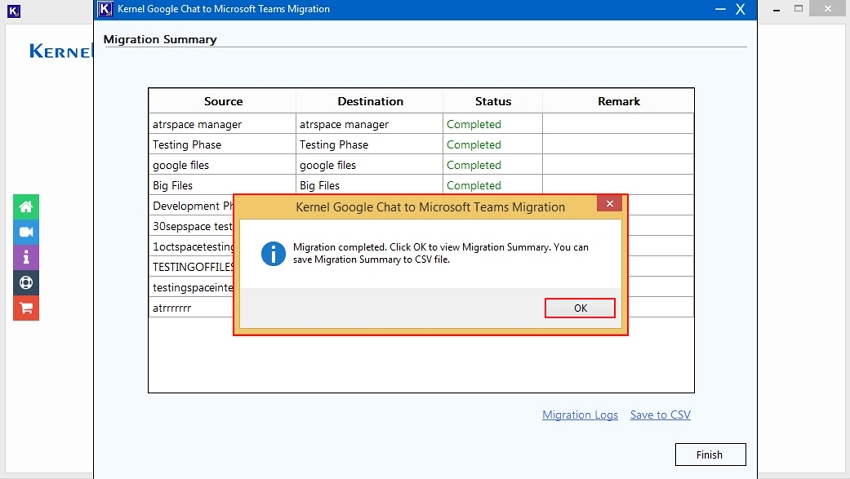The image size is (850, 479).
Task: Select the 'atrrrrrr' source row
Action: point(191,308)
